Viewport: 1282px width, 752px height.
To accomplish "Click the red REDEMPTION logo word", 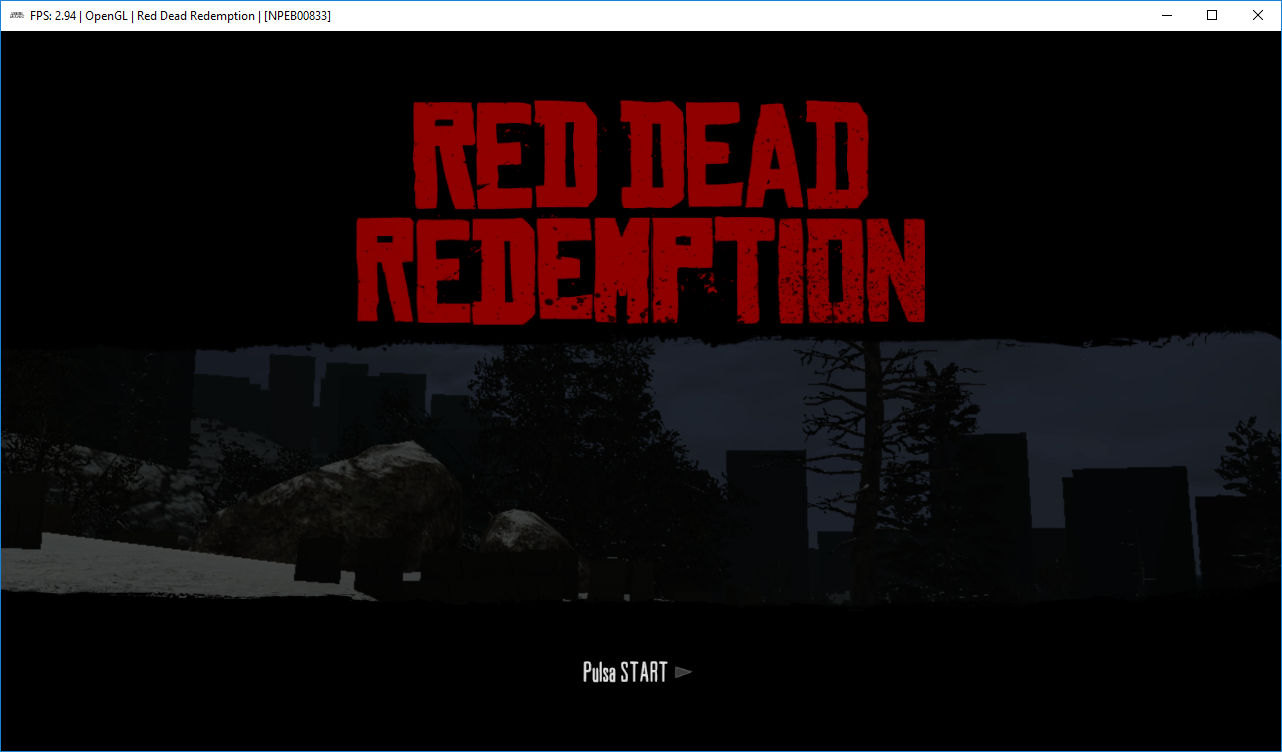I will point(640,270).
